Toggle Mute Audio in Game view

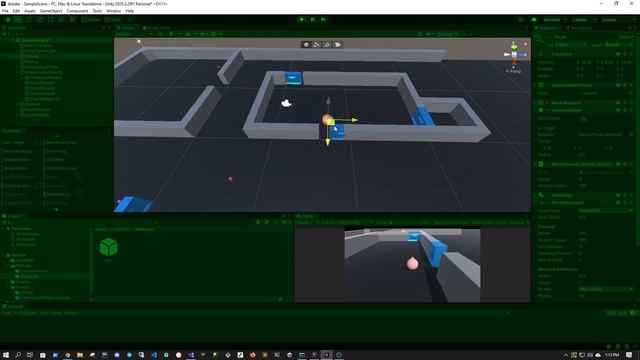(x=481, y=222)
